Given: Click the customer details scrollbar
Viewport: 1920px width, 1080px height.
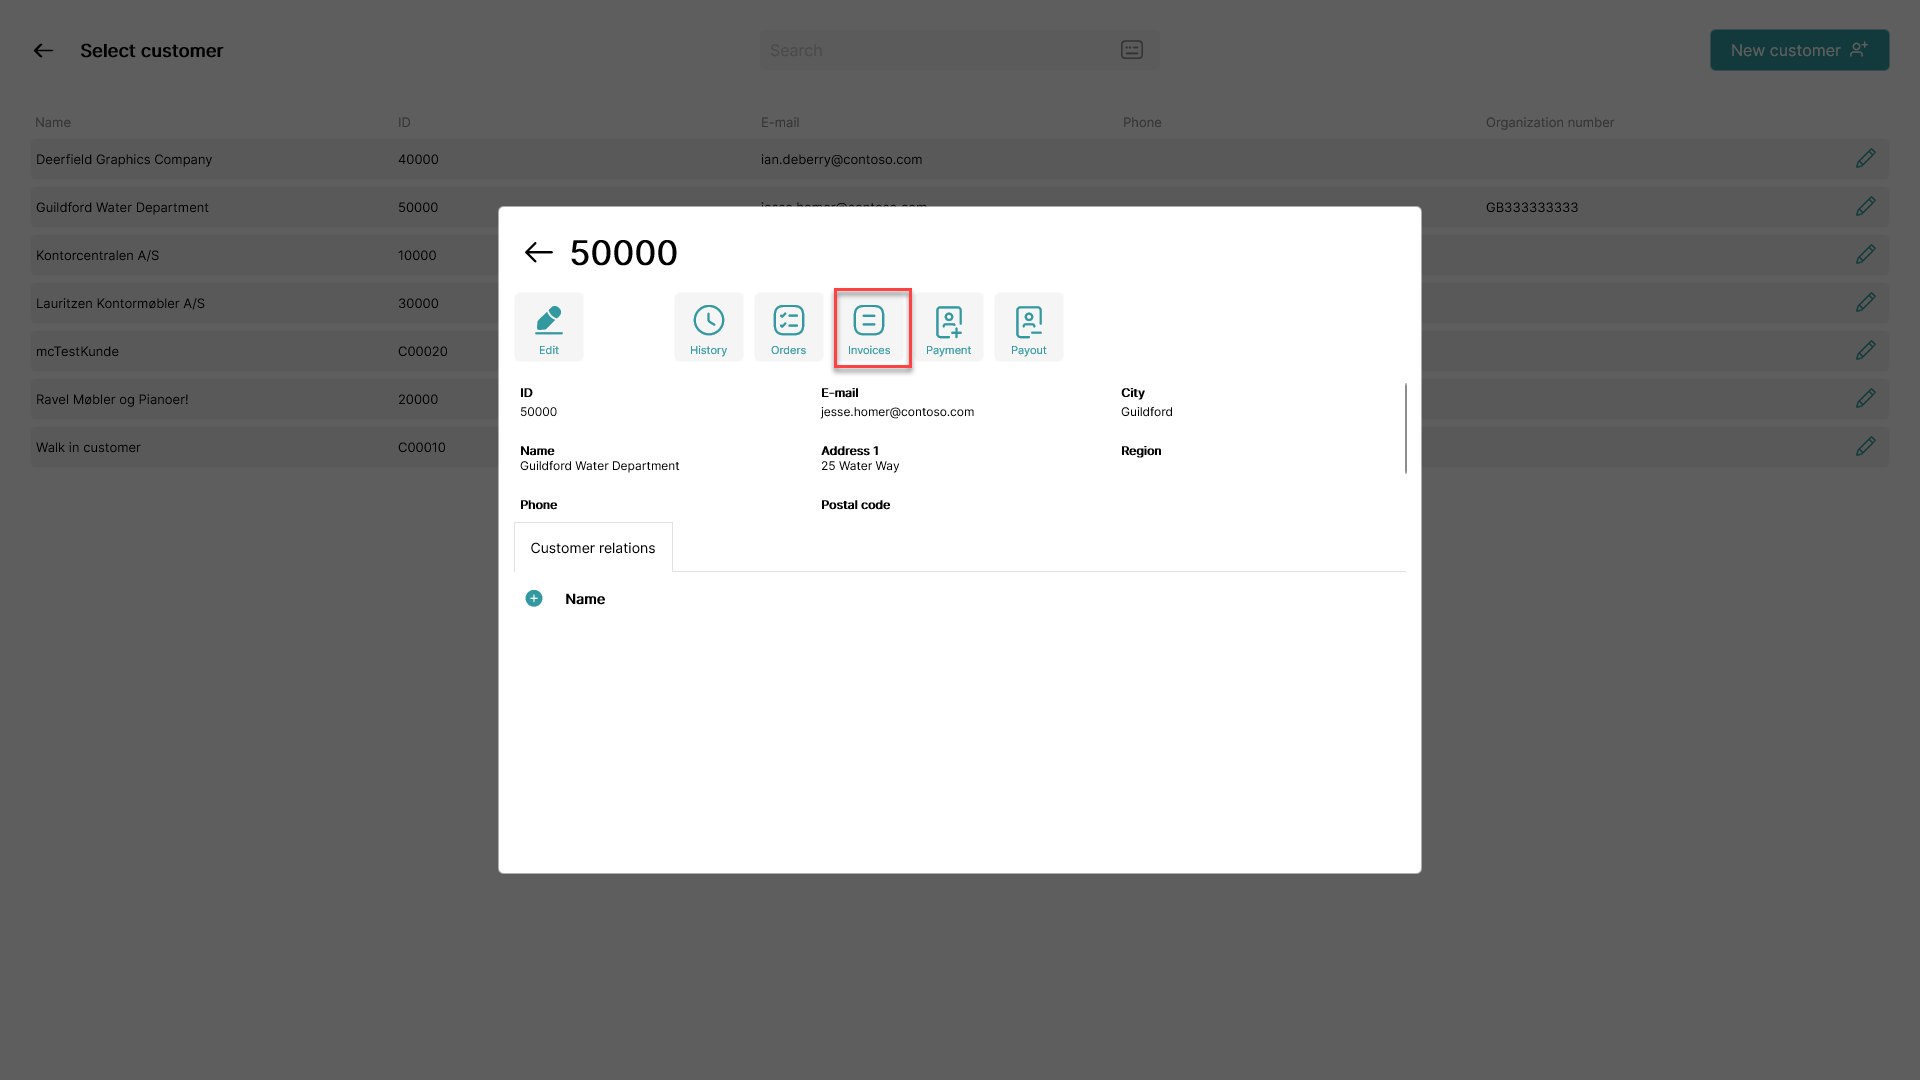Looking at the screenshot, I should pos(1405,428).
